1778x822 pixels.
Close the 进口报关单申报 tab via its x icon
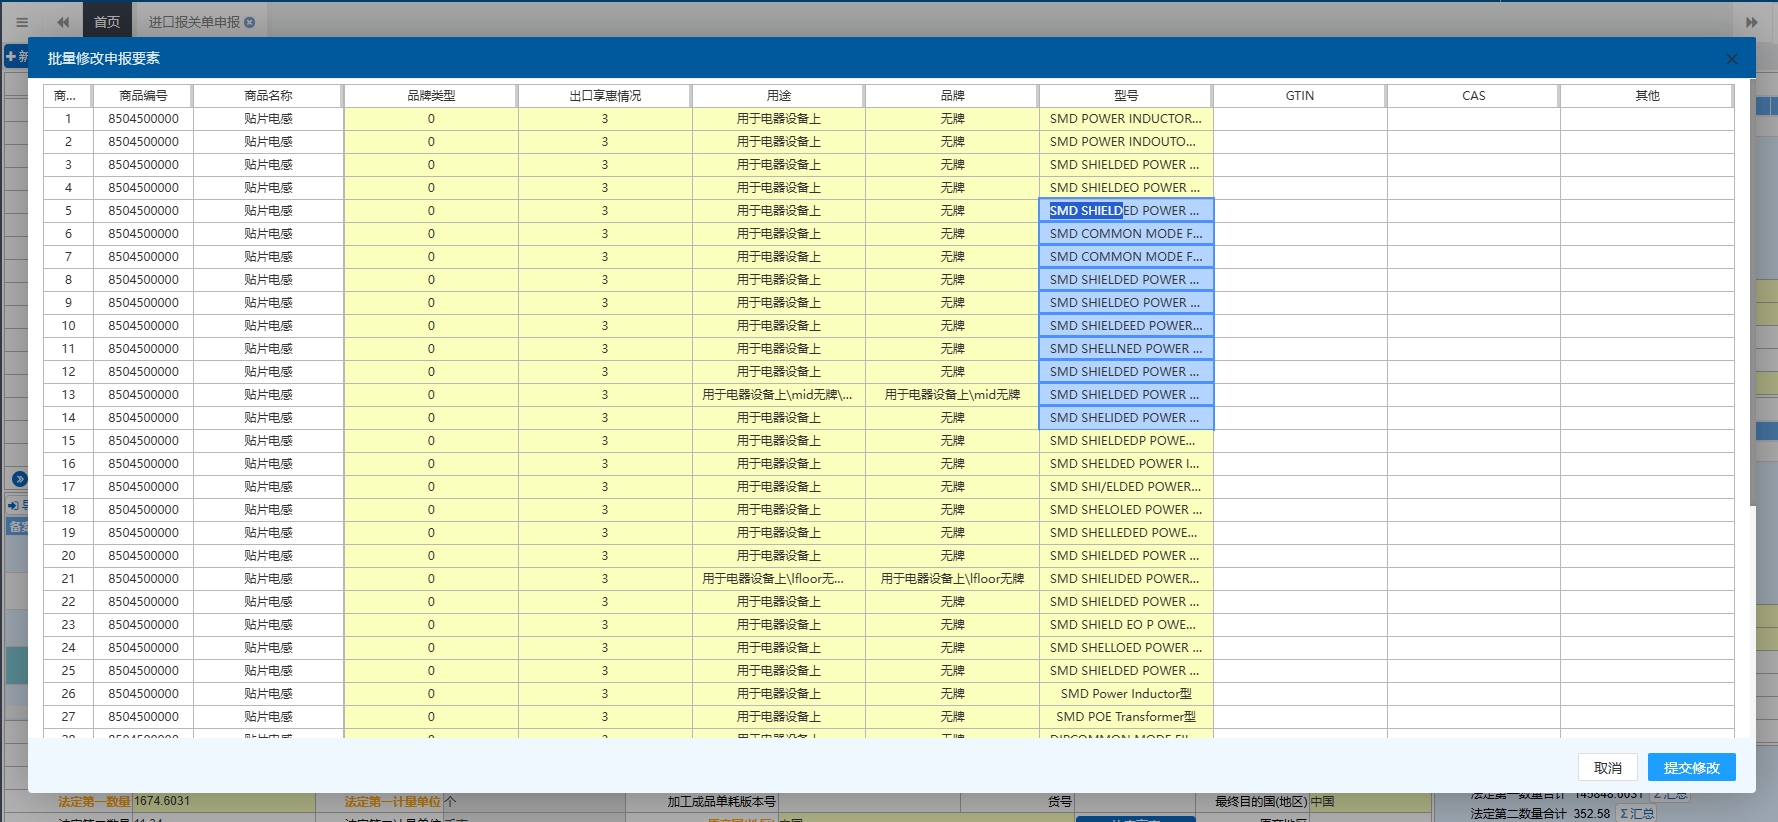pos(250,22)
